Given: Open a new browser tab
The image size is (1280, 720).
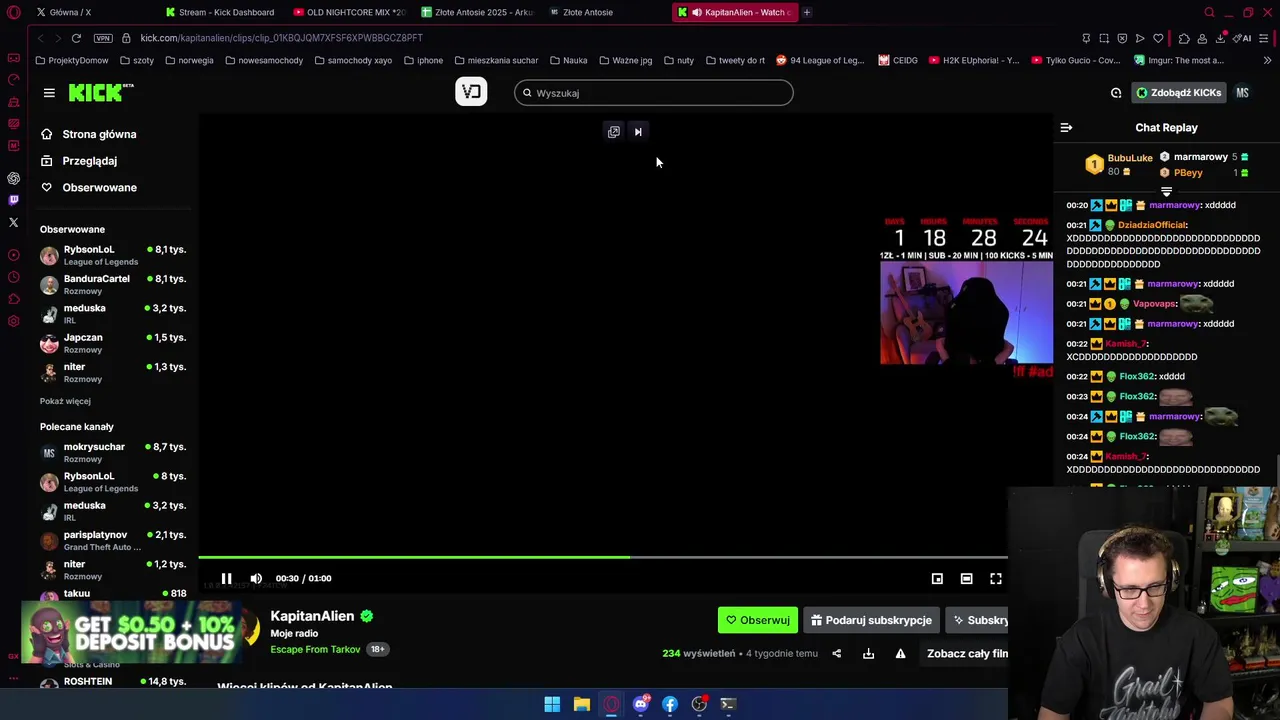Looking at the screenshot, I should click(x=807, y=12).
